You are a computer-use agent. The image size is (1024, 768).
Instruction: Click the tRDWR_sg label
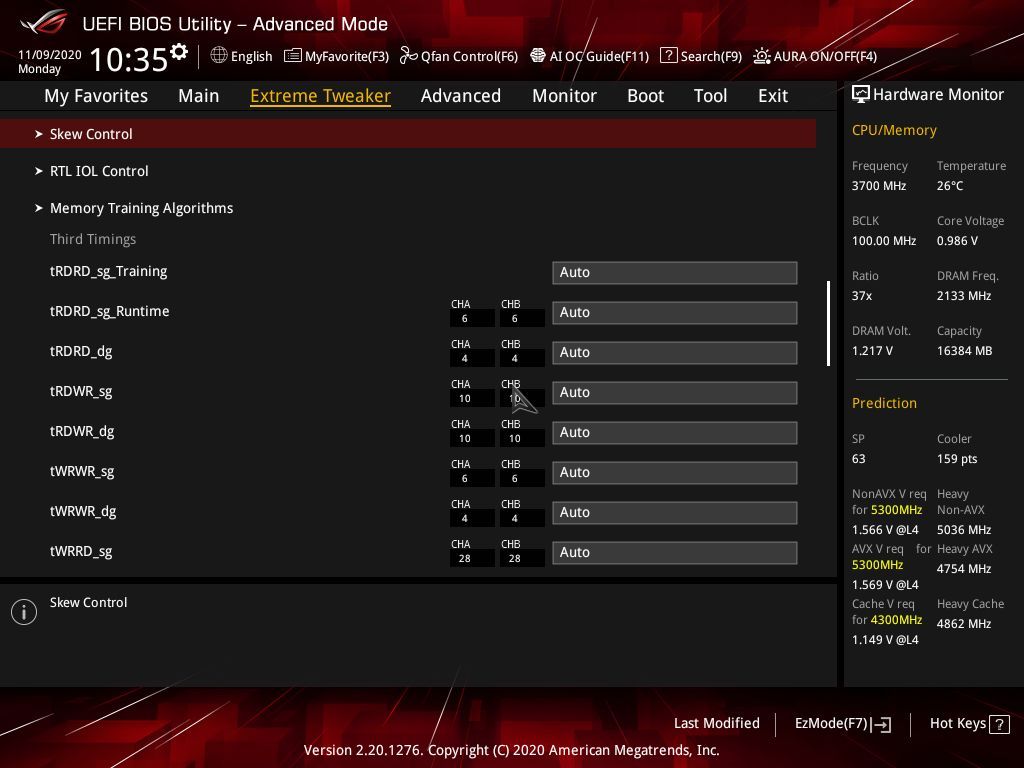[x=81, y=392]
